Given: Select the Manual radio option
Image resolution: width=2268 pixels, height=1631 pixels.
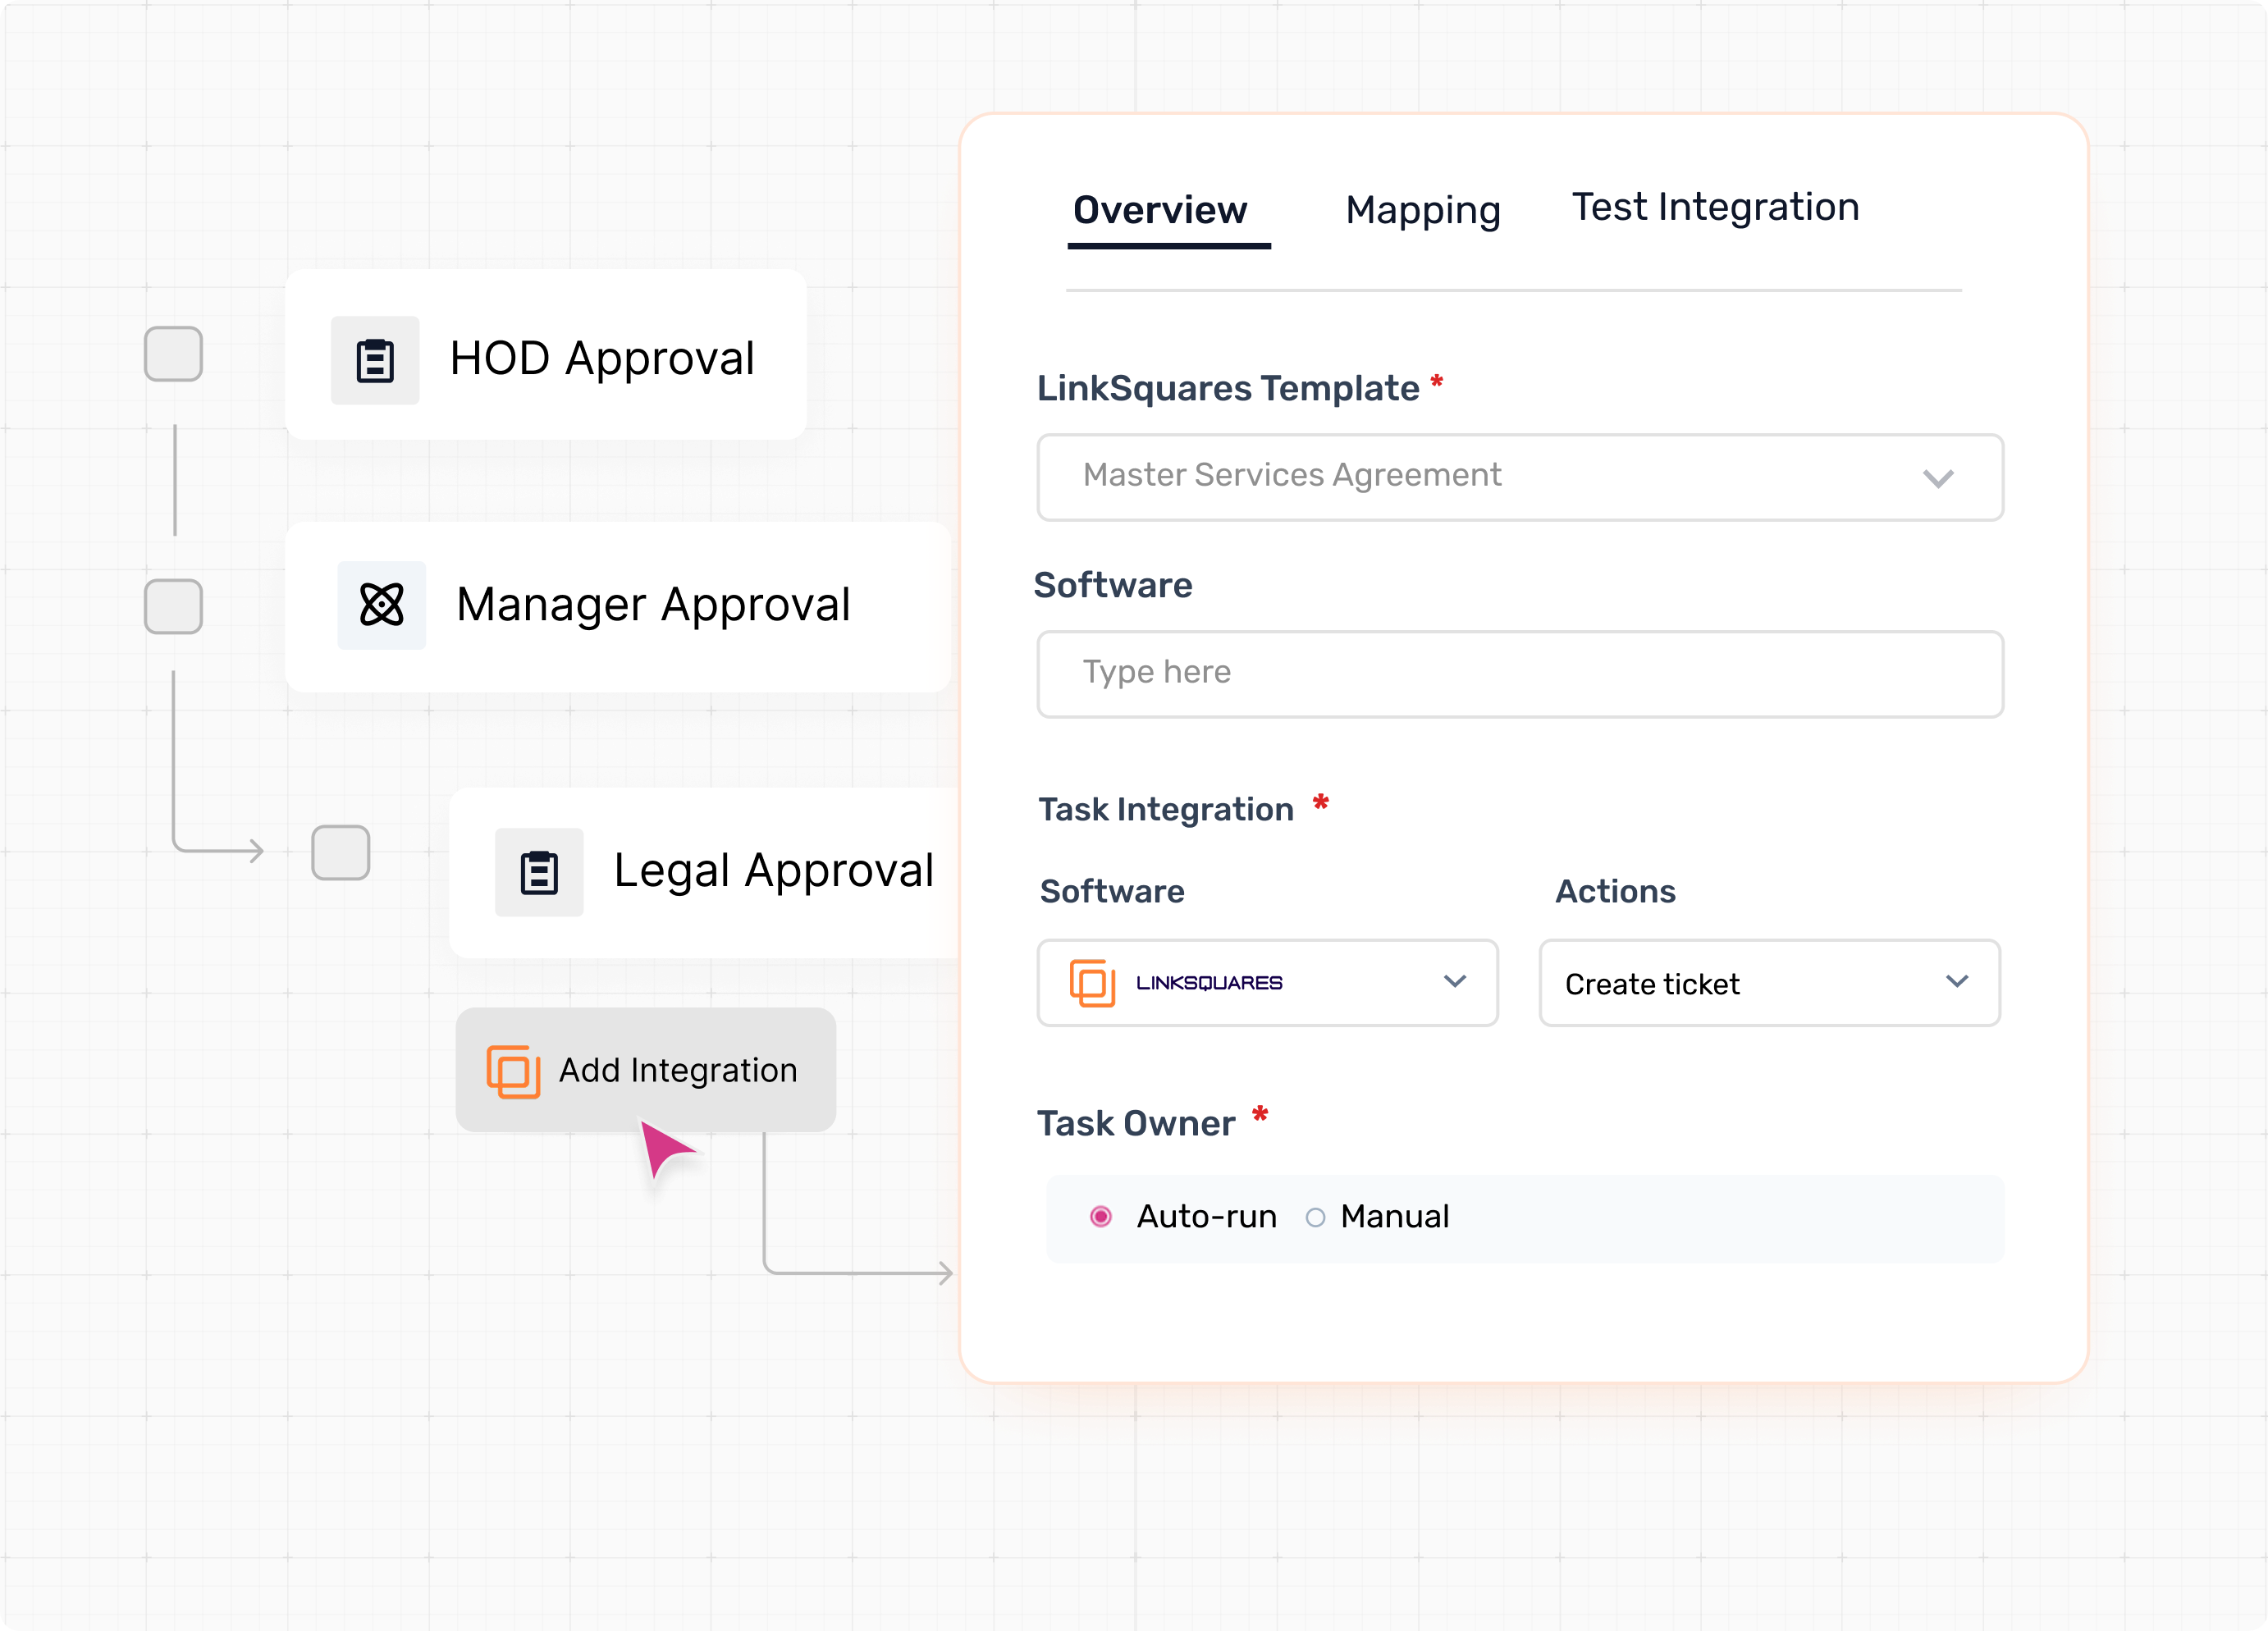Looking at the screenshot, I should coord(1316,1217).
